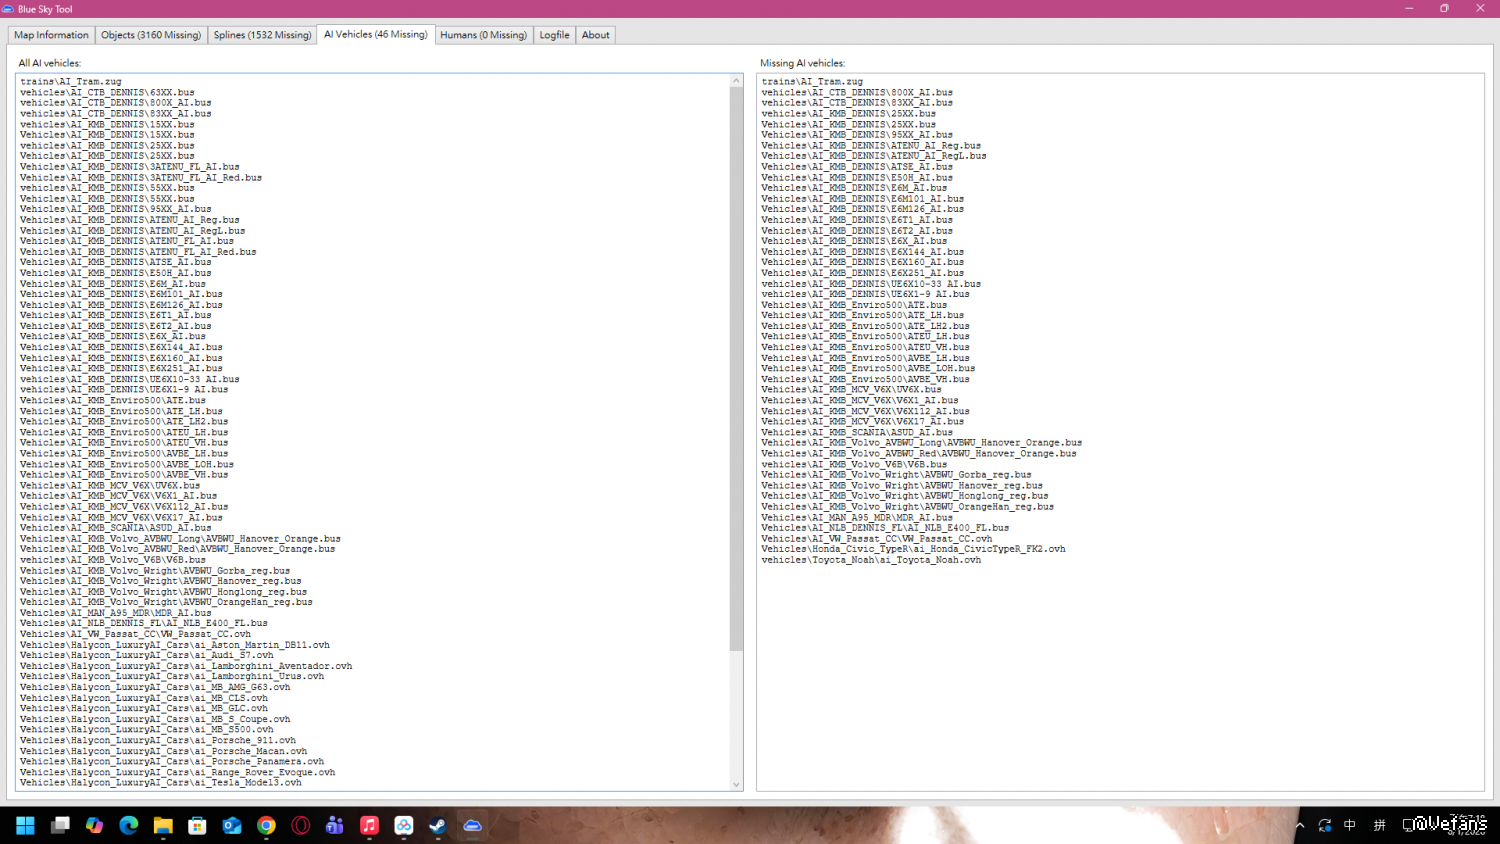Click the All AI vehicles scrollbar thumb
1500x844 pixels.
(x=737, y=369)
